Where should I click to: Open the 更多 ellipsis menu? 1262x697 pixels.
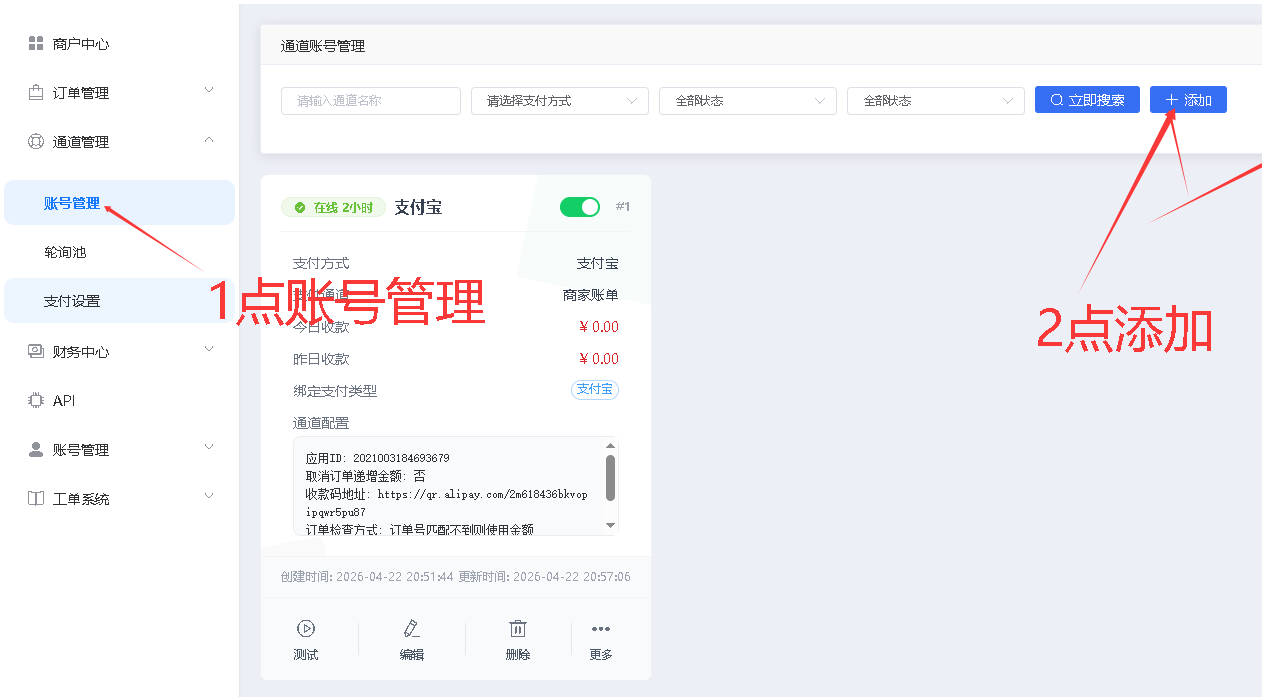pyautogui.click(x=600, y=629)
